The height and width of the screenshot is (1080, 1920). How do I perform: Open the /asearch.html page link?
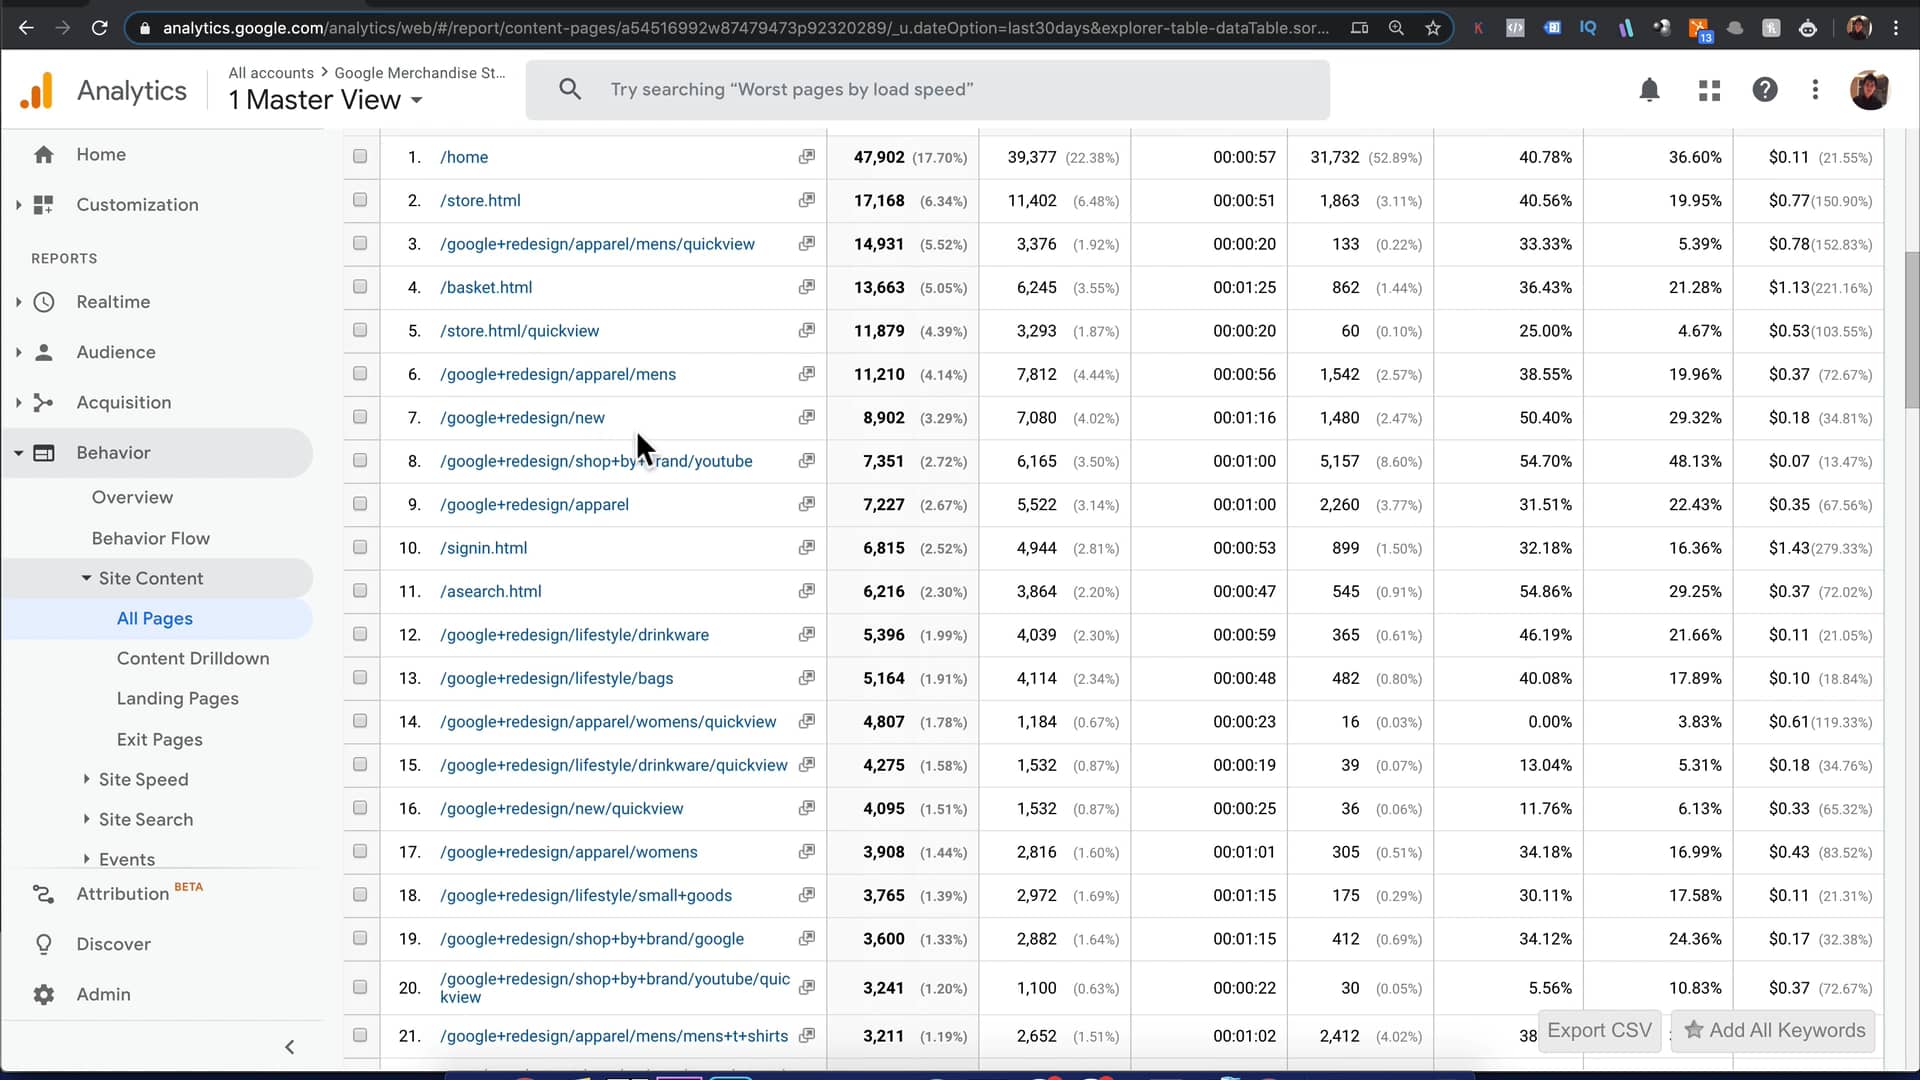click(489, 591)
